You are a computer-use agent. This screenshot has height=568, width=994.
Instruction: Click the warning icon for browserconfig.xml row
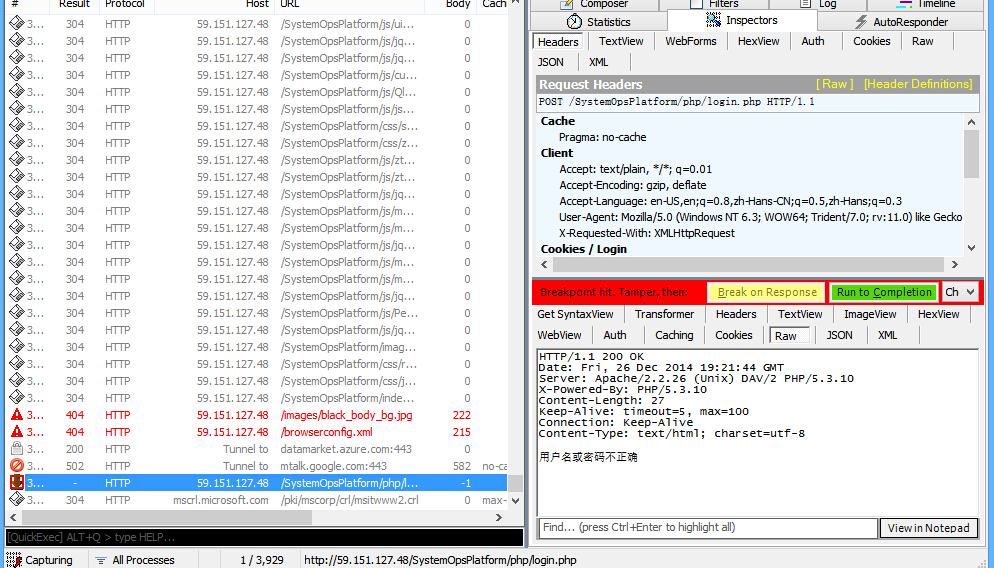(16, 432)
